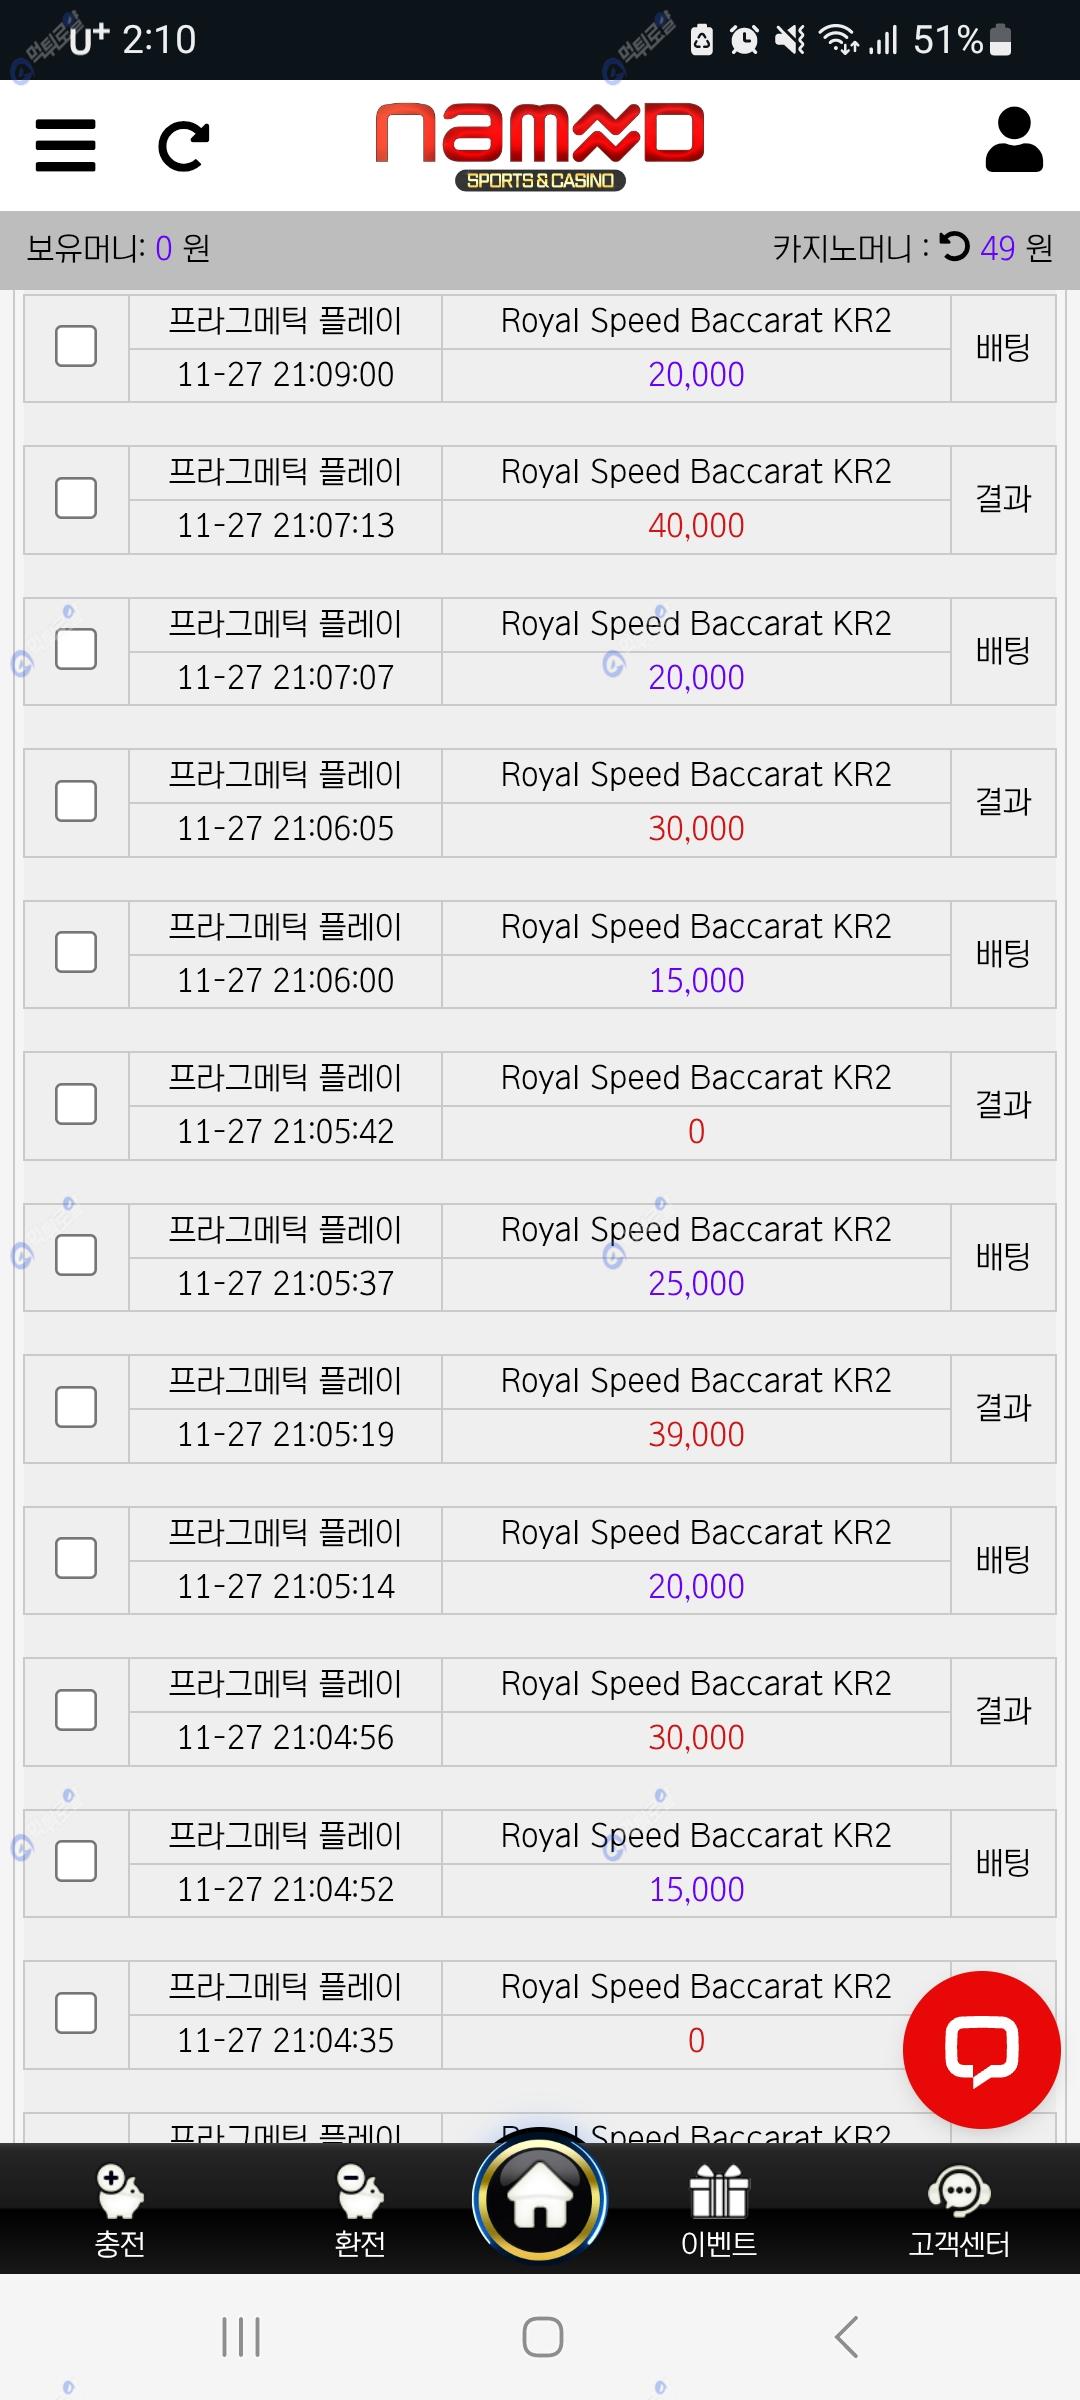The width and height of the screenshot is (1080, 2400).
Task: Open the 환전 withdrawal tab
Action: (x=360, y=2212)
